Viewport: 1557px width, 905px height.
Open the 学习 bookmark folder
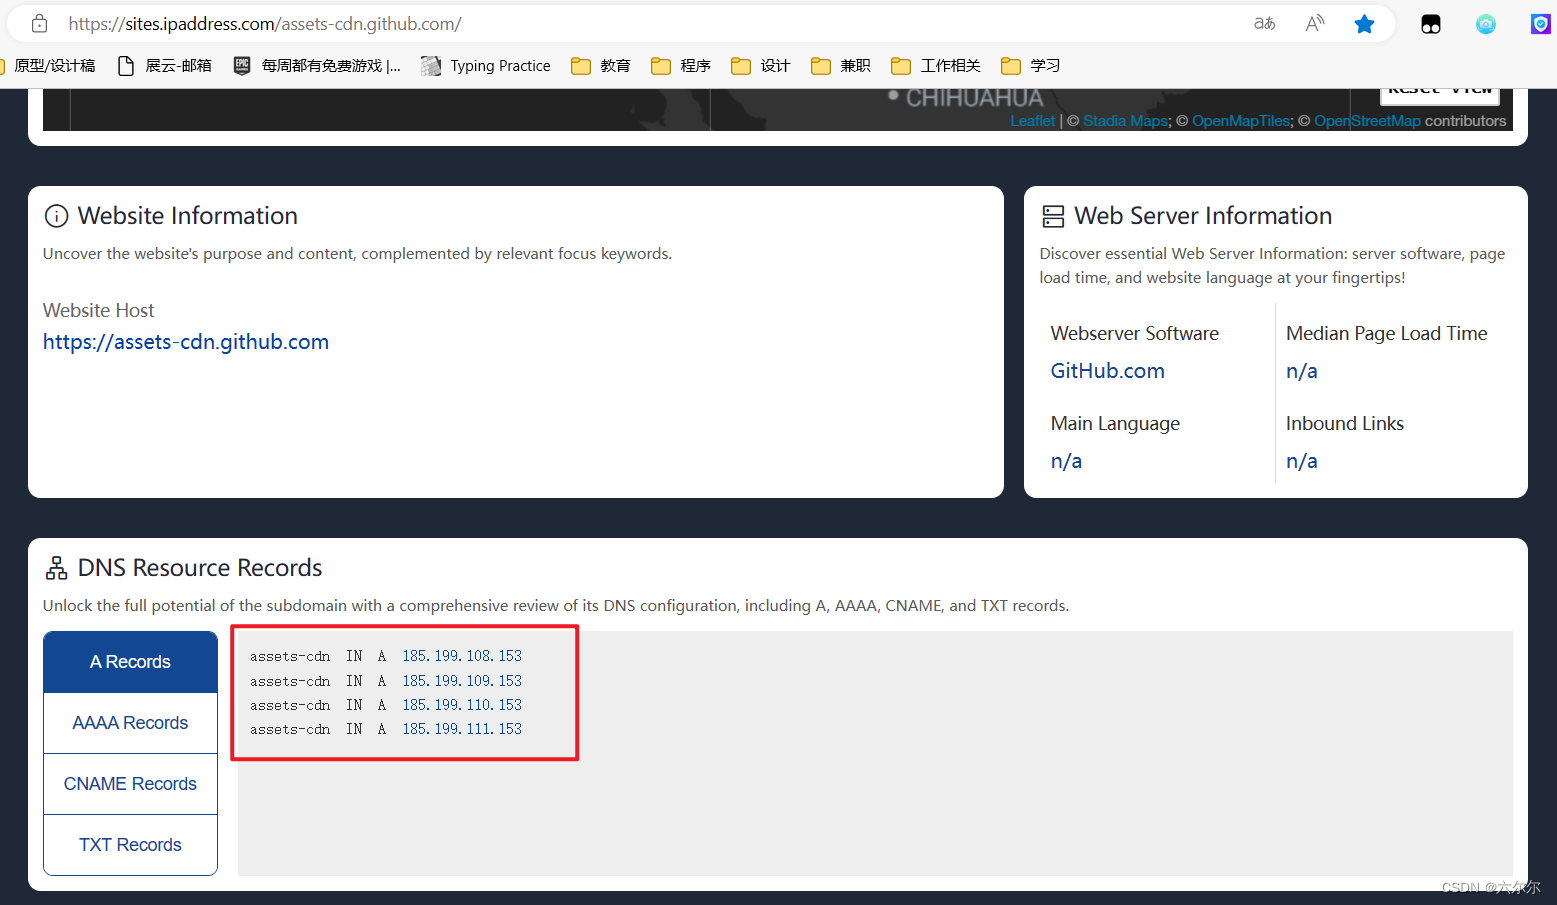[1031, 66]
